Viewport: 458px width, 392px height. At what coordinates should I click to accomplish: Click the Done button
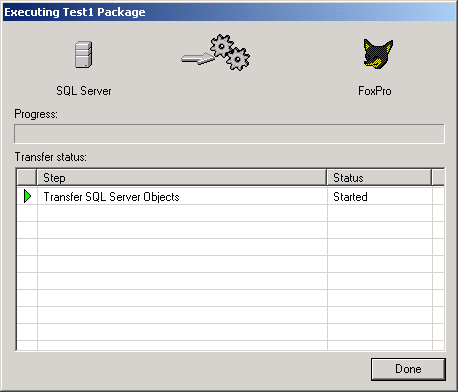pyautogui.click(x=408, y=369)
